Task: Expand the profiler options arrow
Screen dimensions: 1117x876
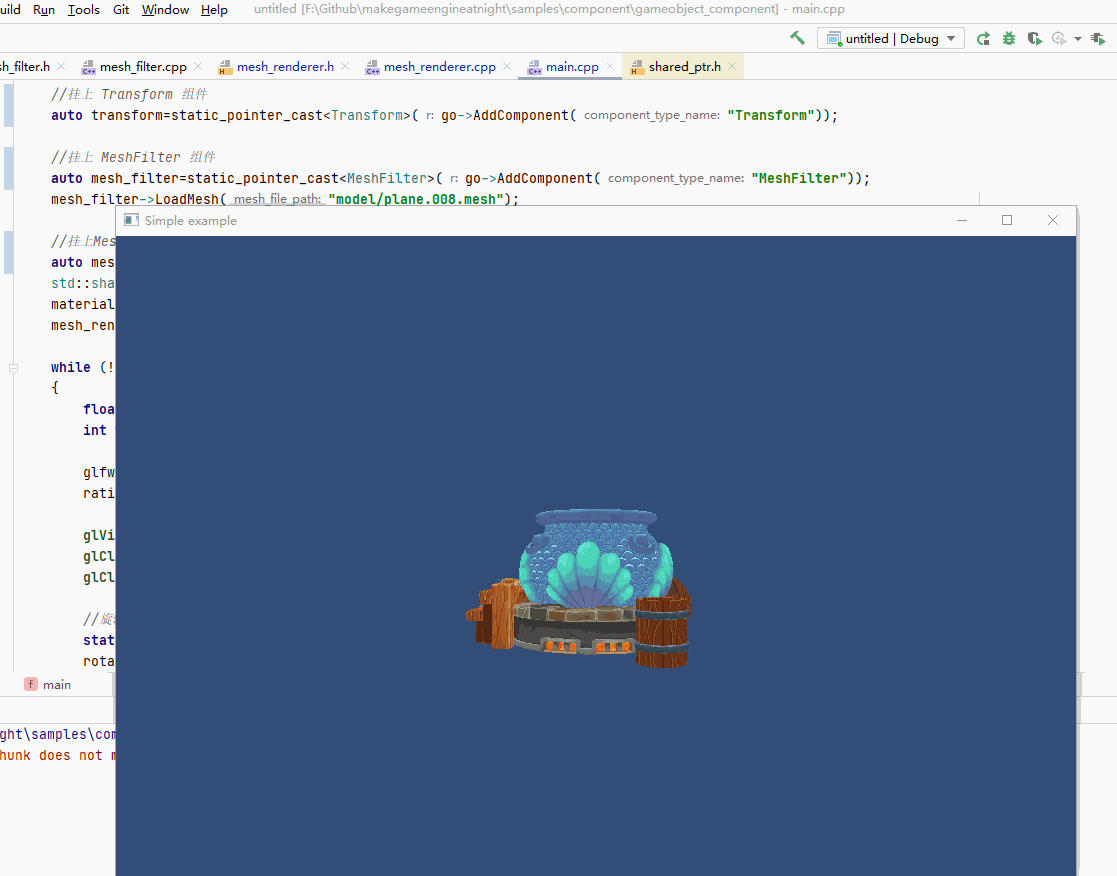Action: point(1078,39)
